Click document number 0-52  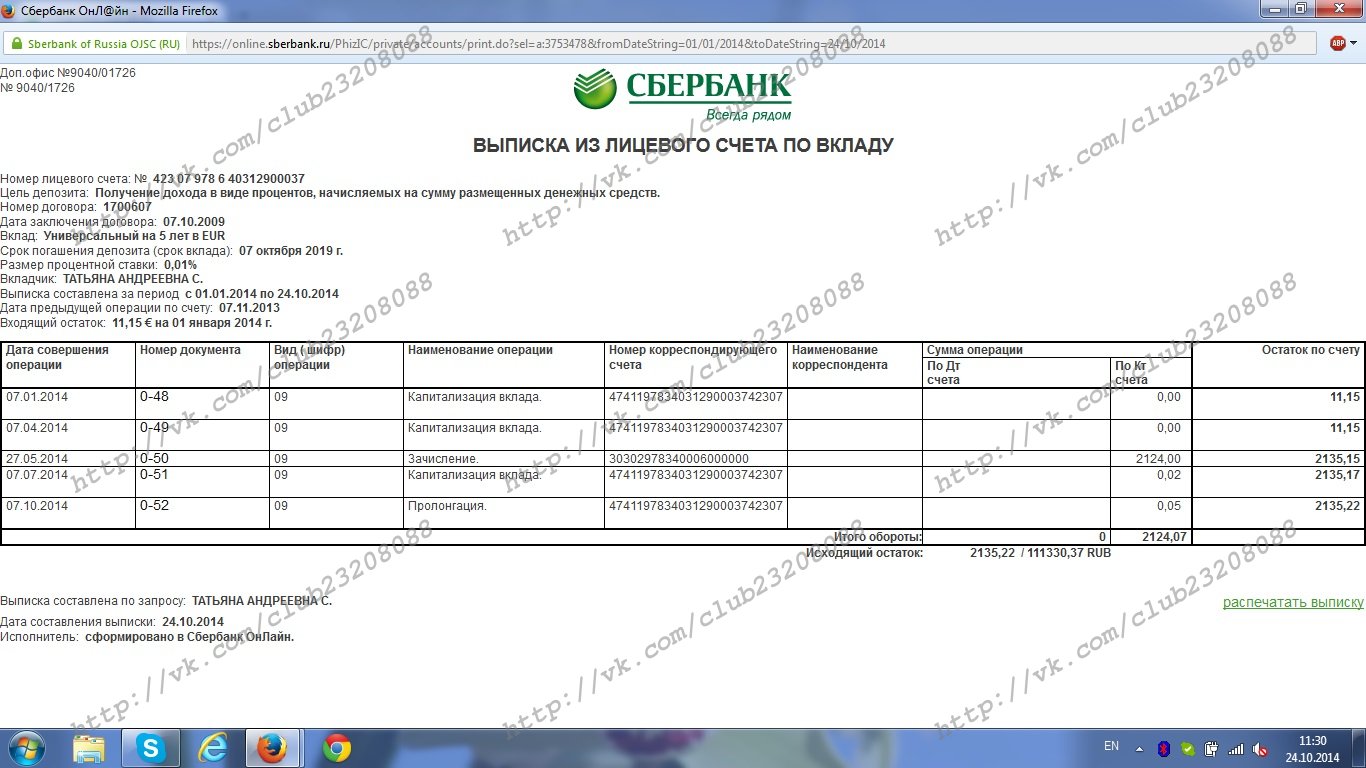[x=154, y=505]
